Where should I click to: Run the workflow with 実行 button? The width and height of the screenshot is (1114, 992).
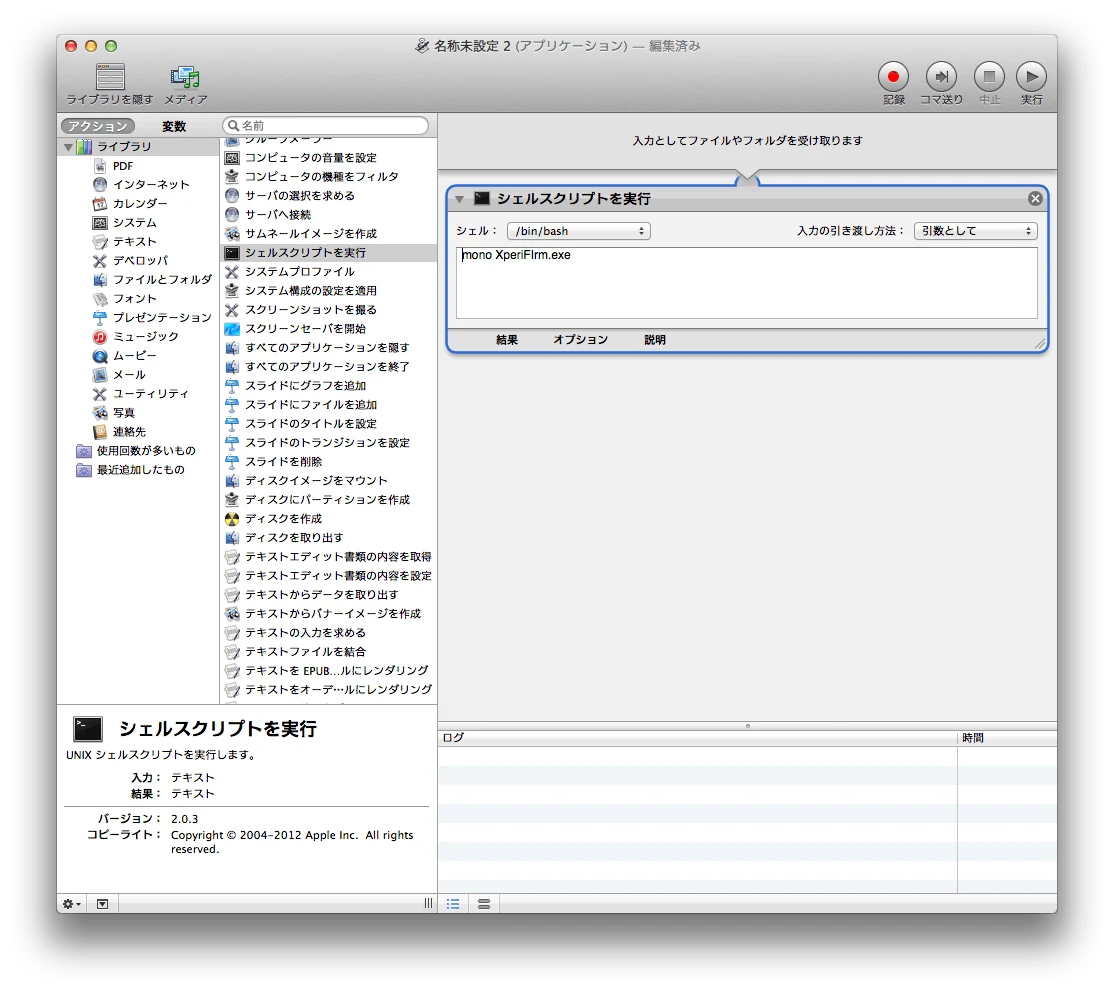click(1032, 77)
